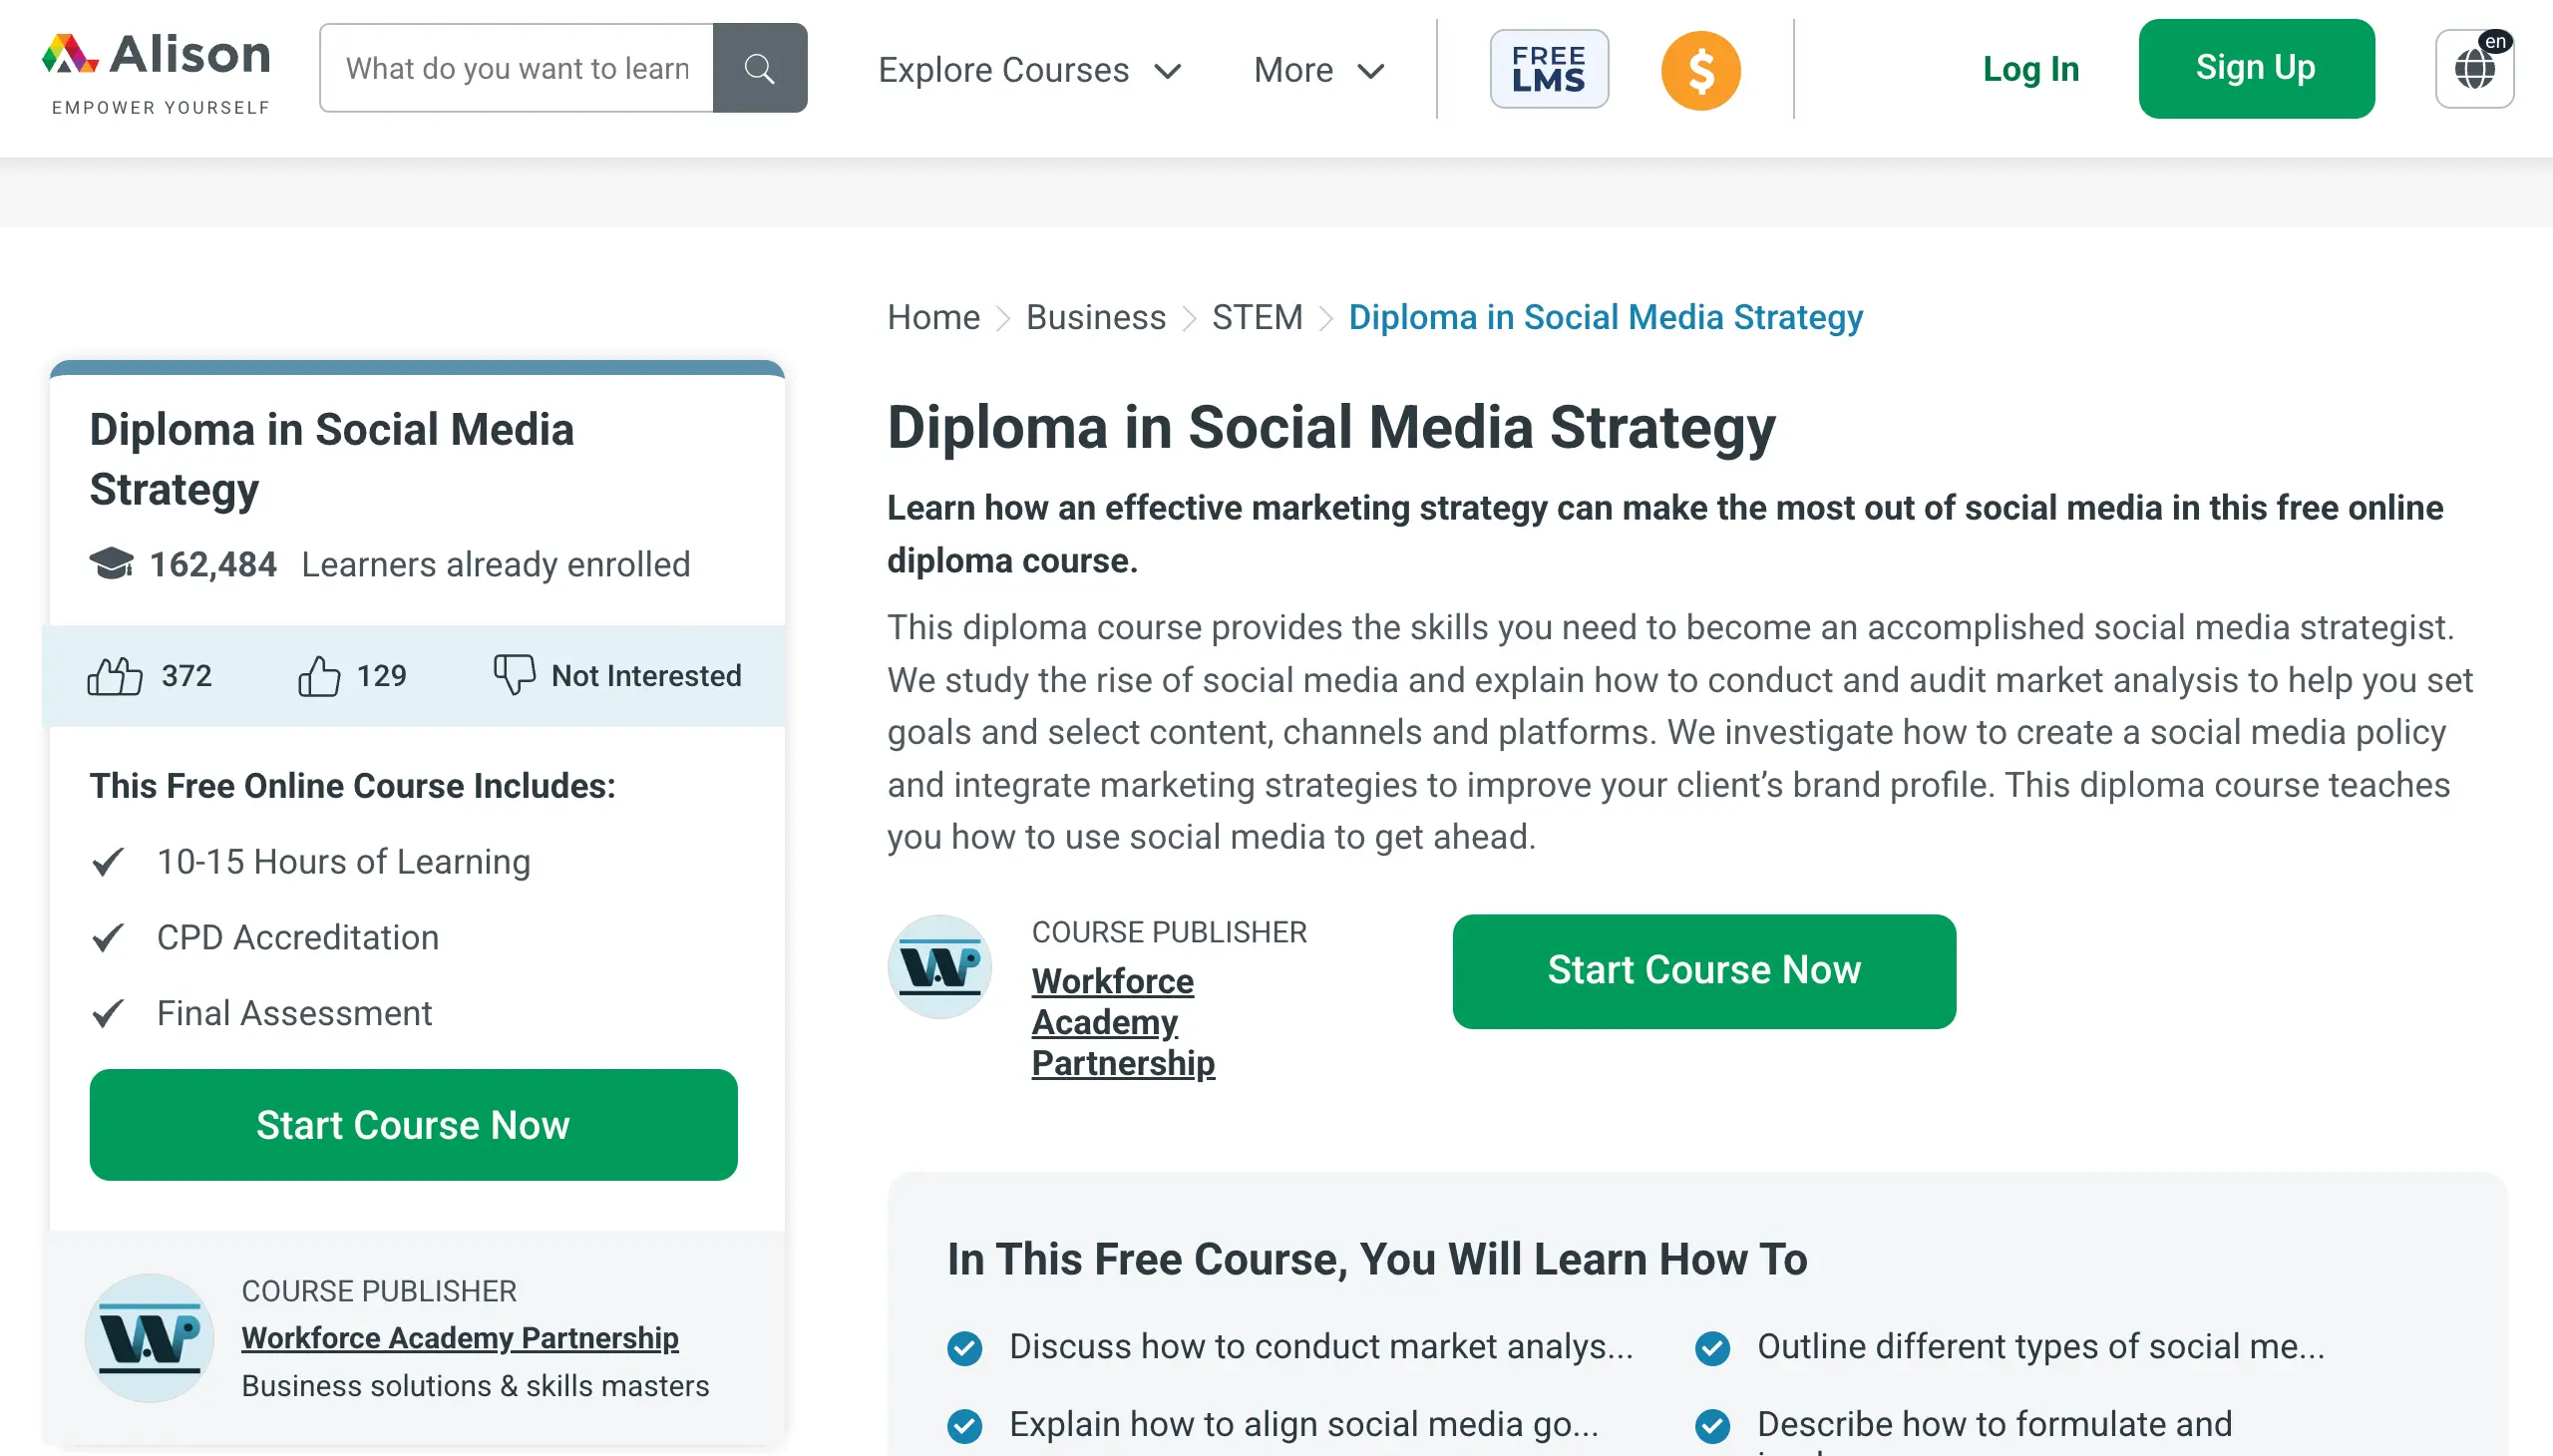The image size is (2553, 1456).
Task: Click the Not Interested thumbs-down icon
Action: click(514, 674)
